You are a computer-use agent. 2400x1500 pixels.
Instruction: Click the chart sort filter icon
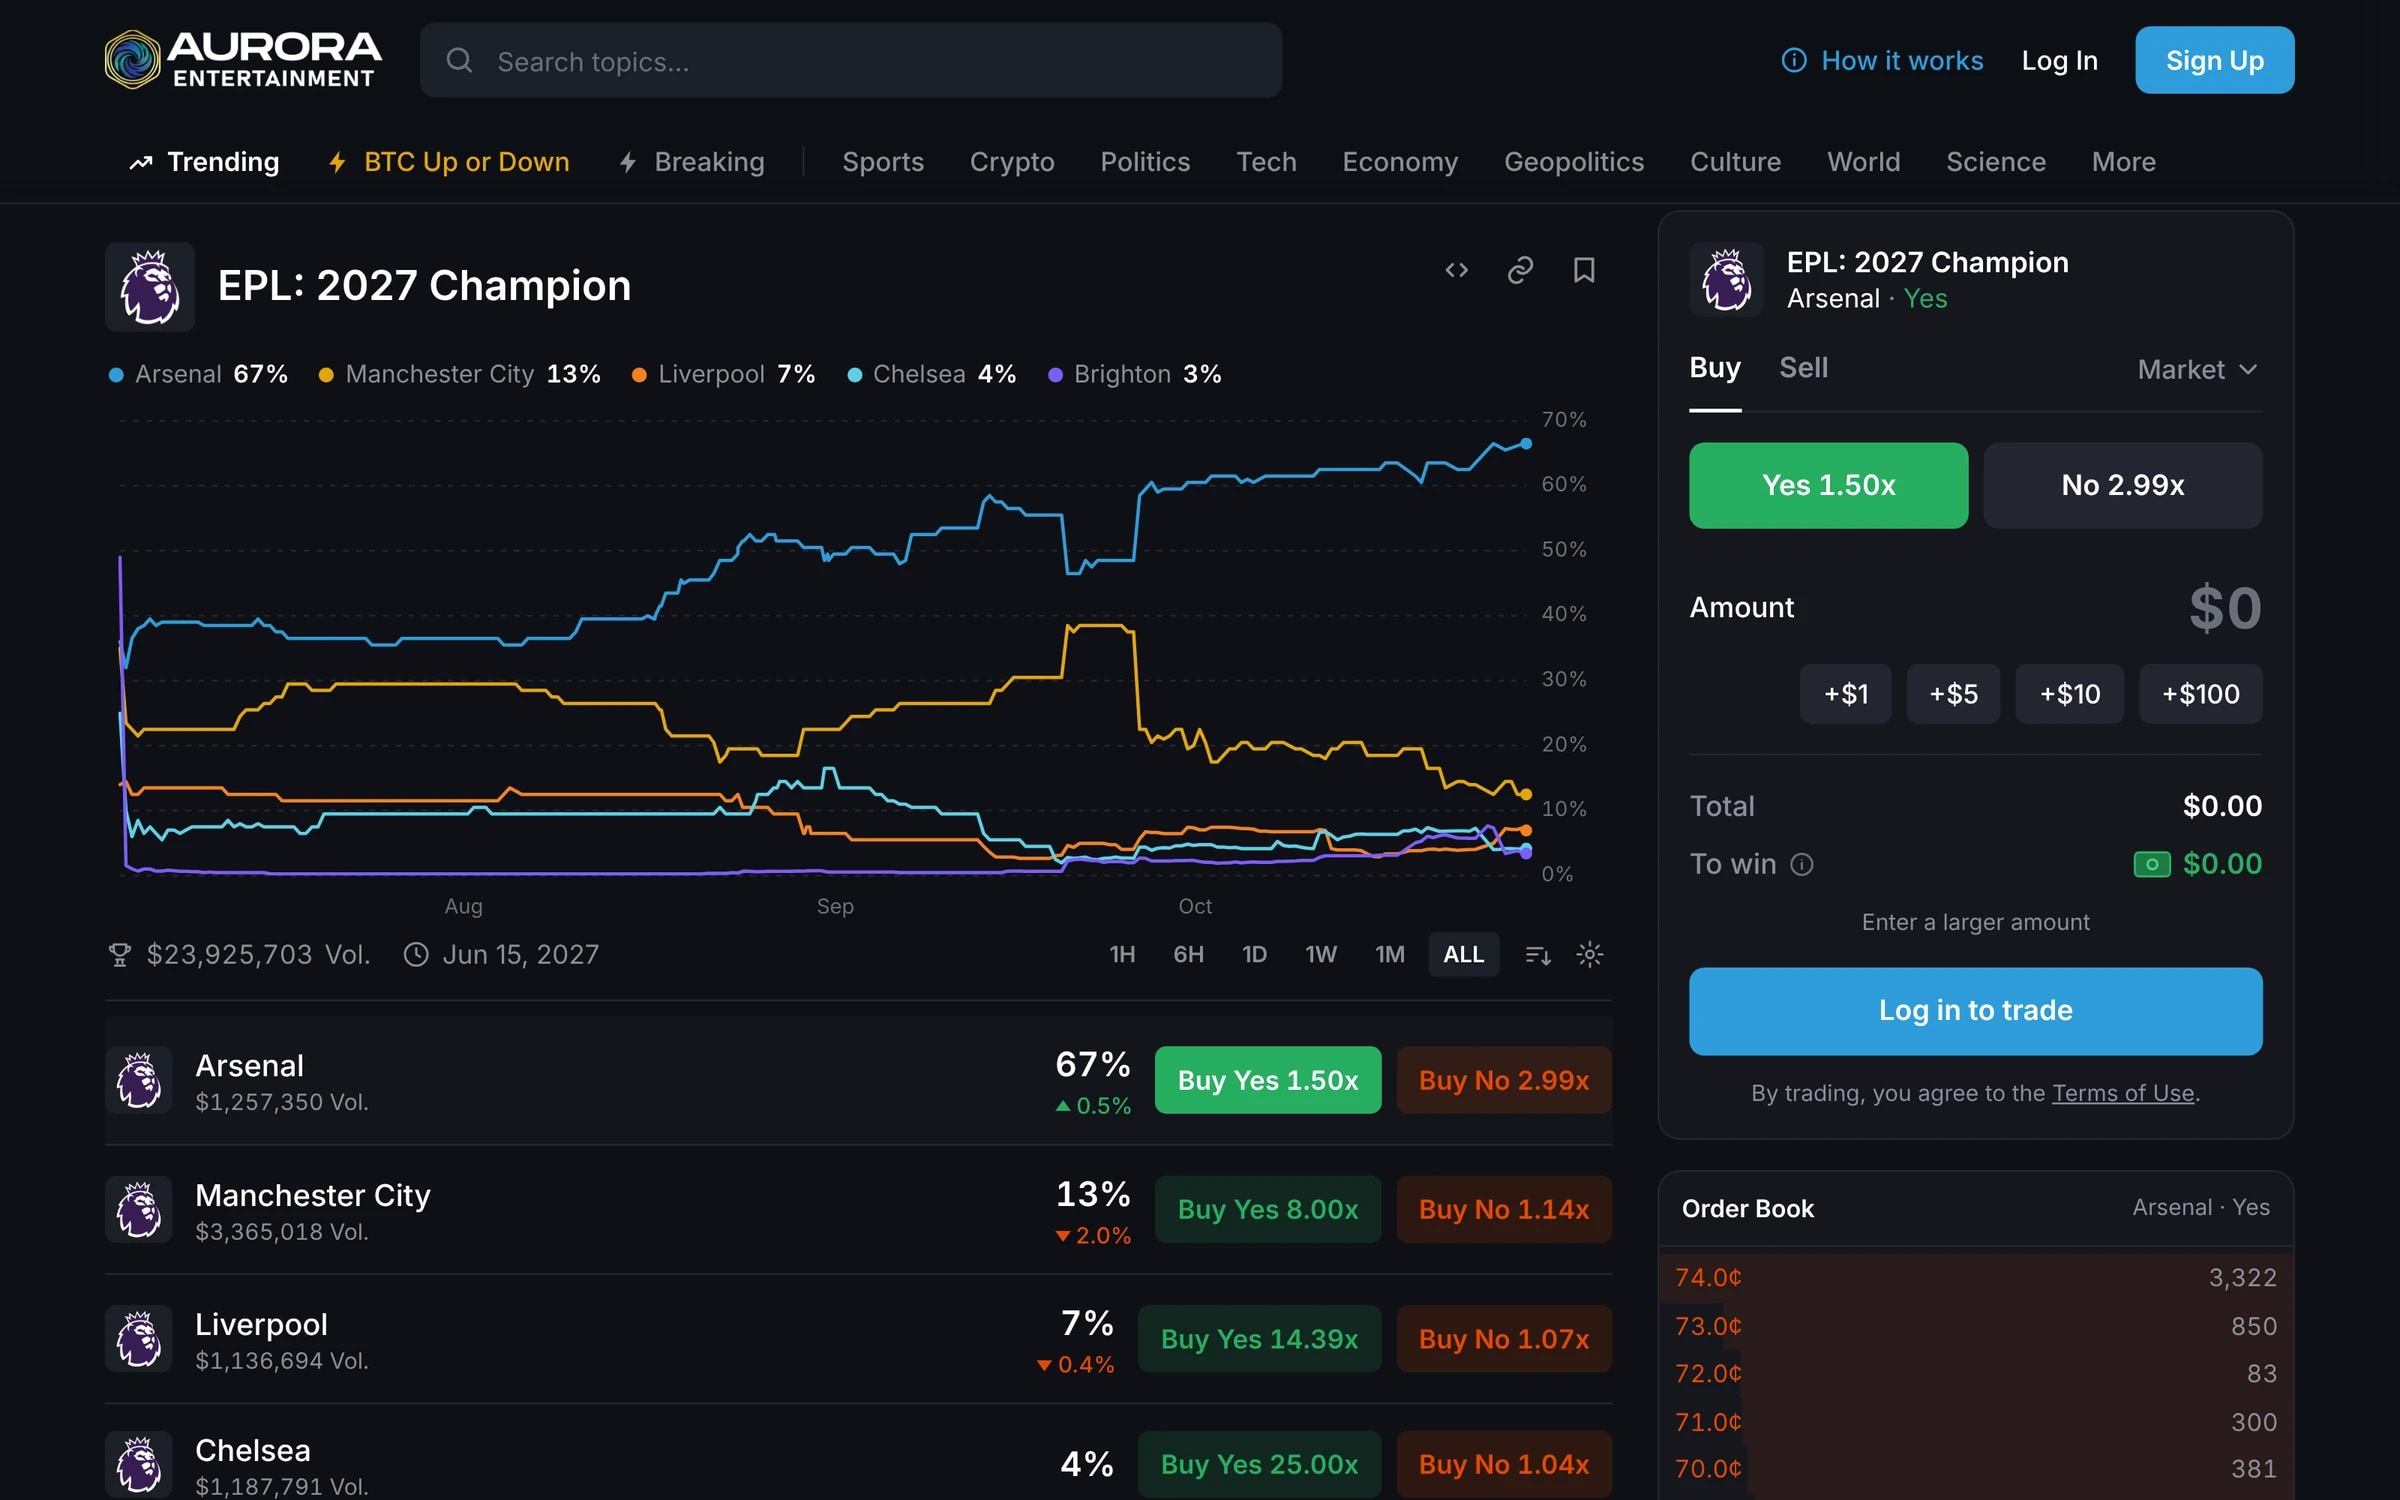coord(1538,955)
